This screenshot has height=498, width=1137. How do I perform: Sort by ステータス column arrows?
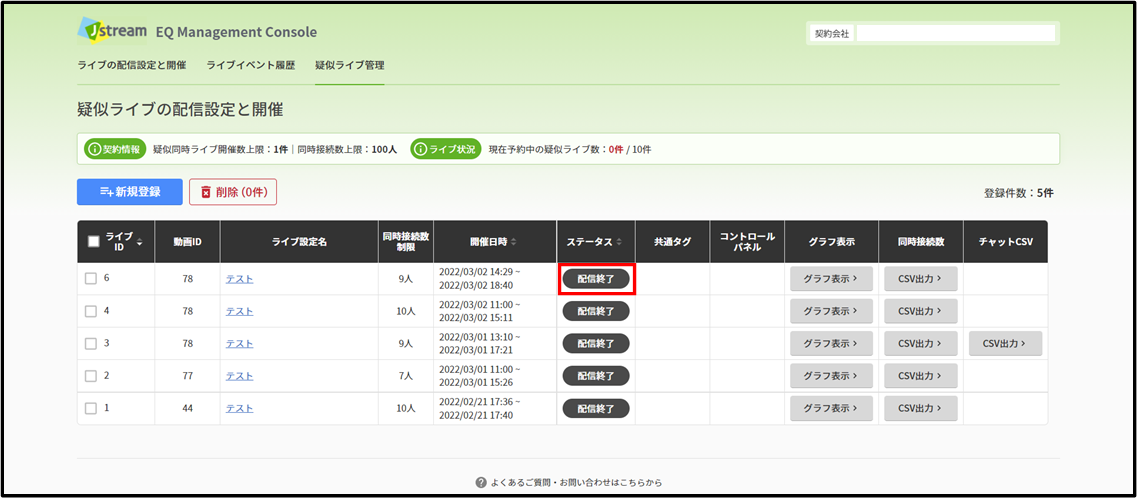619,241
